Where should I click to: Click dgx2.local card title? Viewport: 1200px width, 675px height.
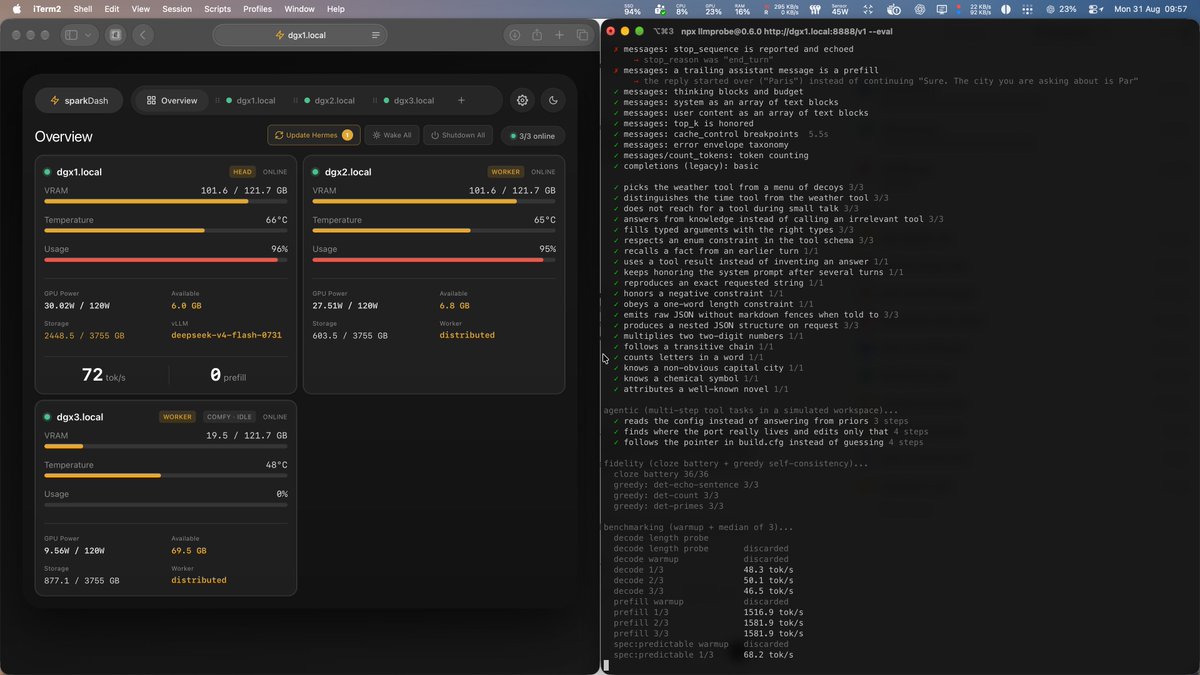[348, 172]
